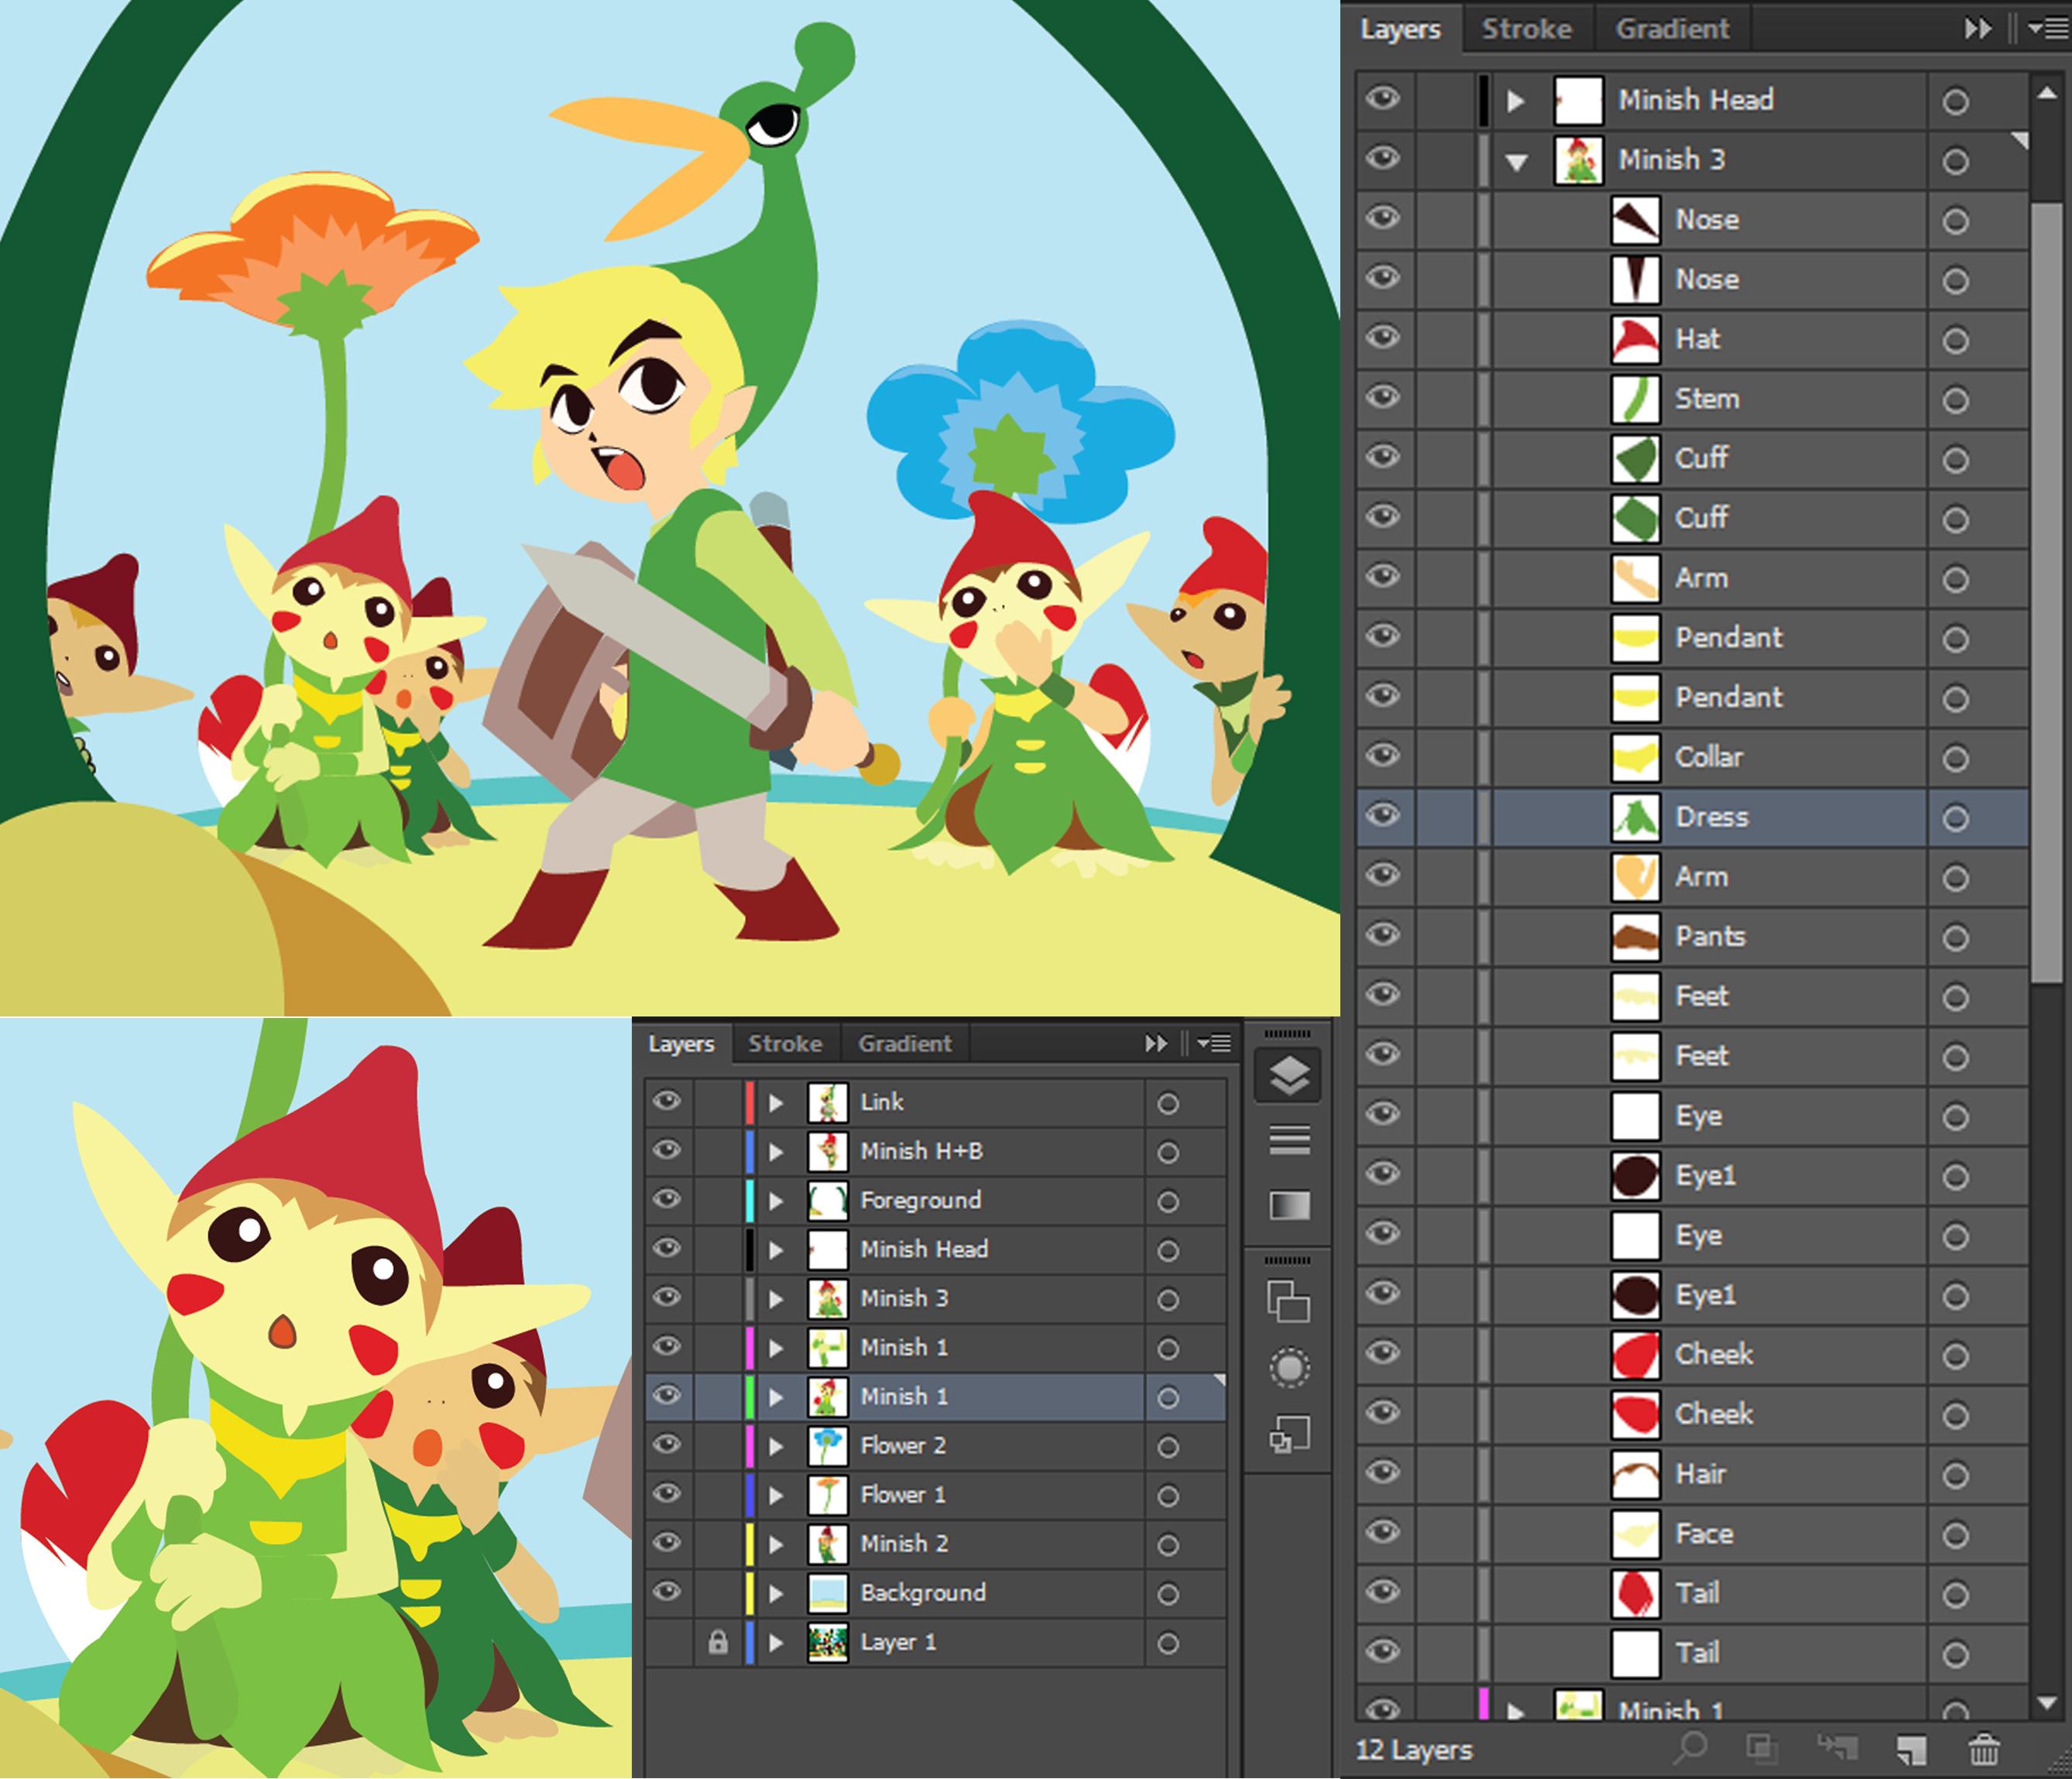This screenshot has width=2072, height=1779.
Task: Open the Artboards panel dock icon
Action: point(1288,1302)
